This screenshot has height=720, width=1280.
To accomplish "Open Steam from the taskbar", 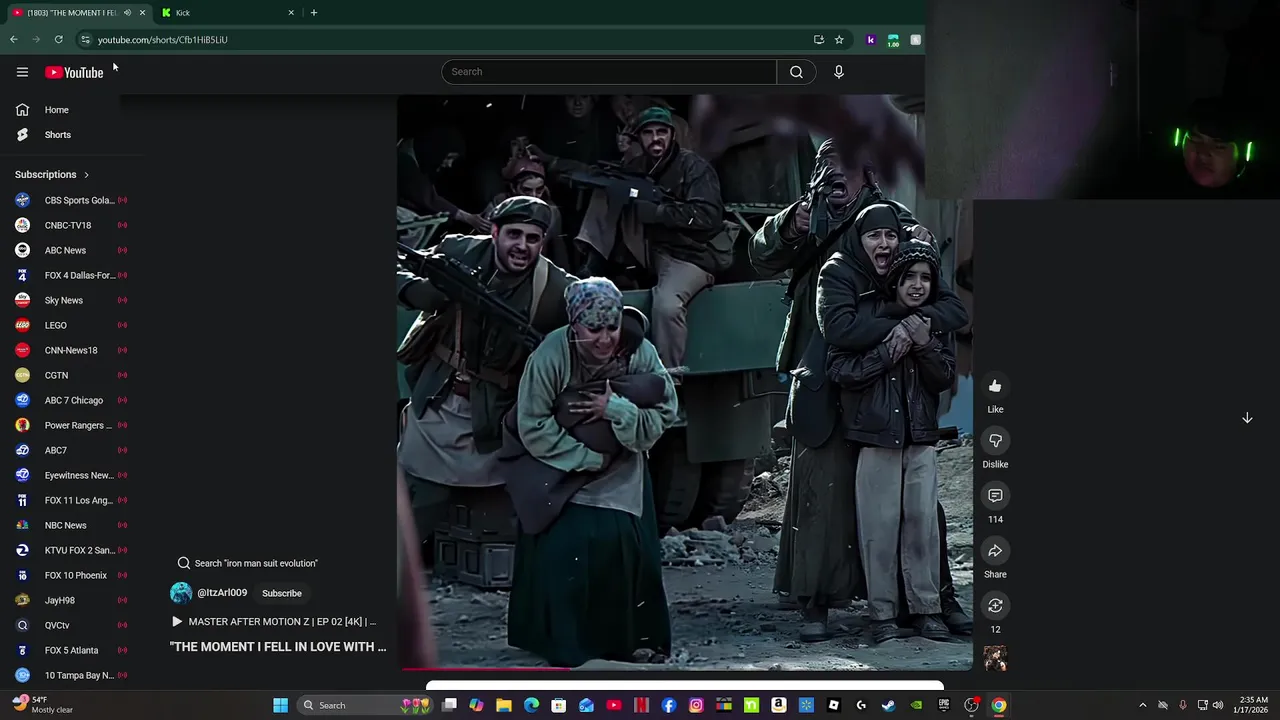I will pyautogui.click(x=888, y=705).
